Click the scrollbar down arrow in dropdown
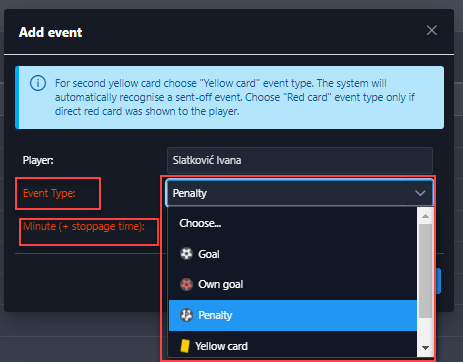Screen dimensions: 463x362 pos(425,348)
